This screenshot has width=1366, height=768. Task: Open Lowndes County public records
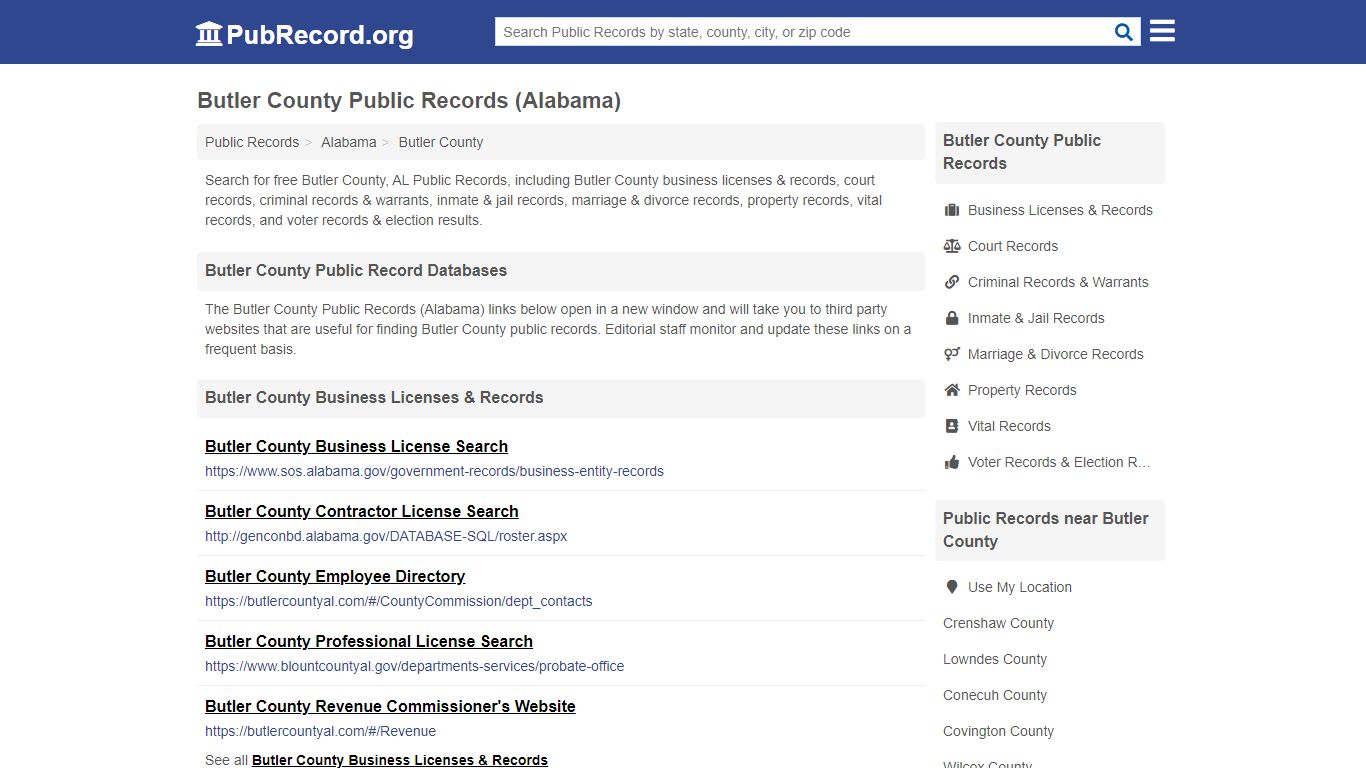tap(995, 659)
